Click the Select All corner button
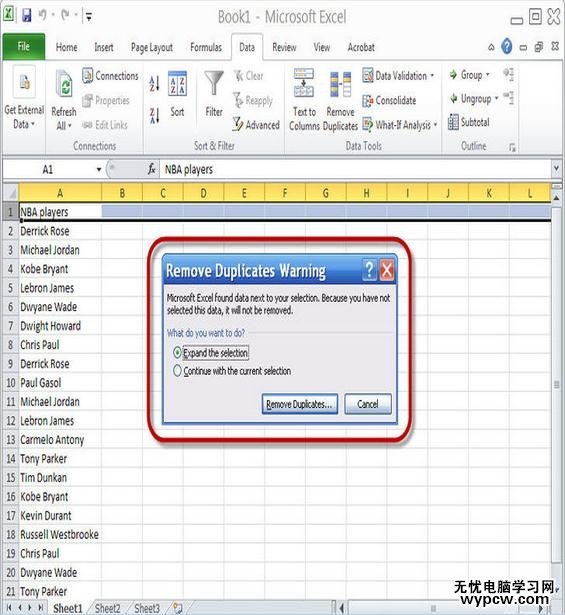Screen dimensions: 565x615 coord(10,193)
